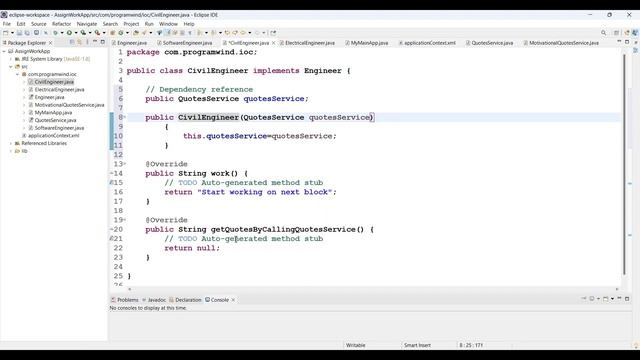Maximize the Package Explorer view
The height and width of the screenshot is (360, 640).
[102, 42]
